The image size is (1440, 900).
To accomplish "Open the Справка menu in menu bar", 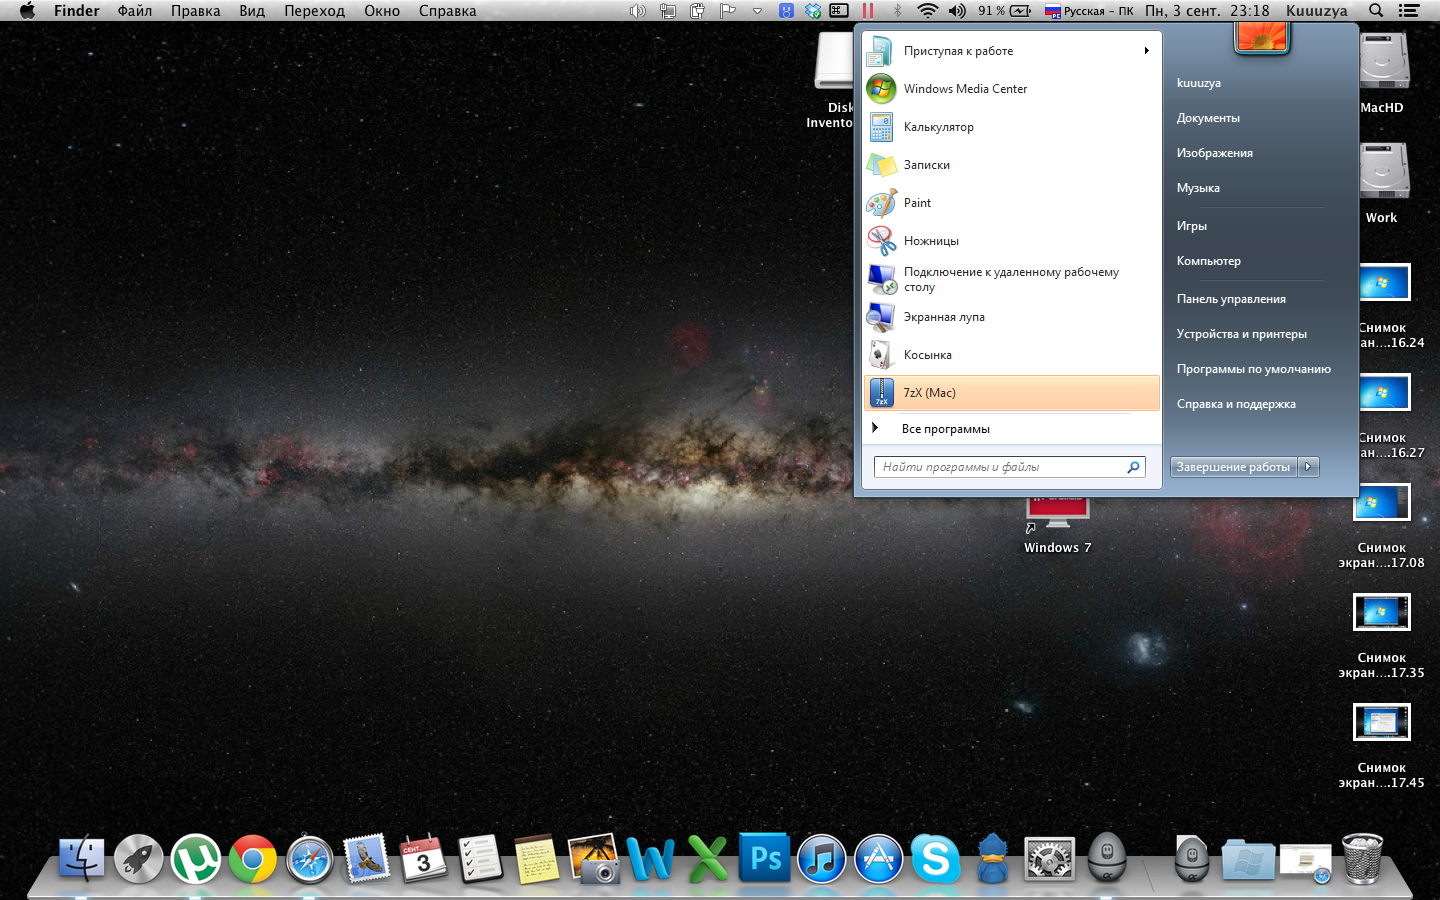I will click(x=448, y=11).
